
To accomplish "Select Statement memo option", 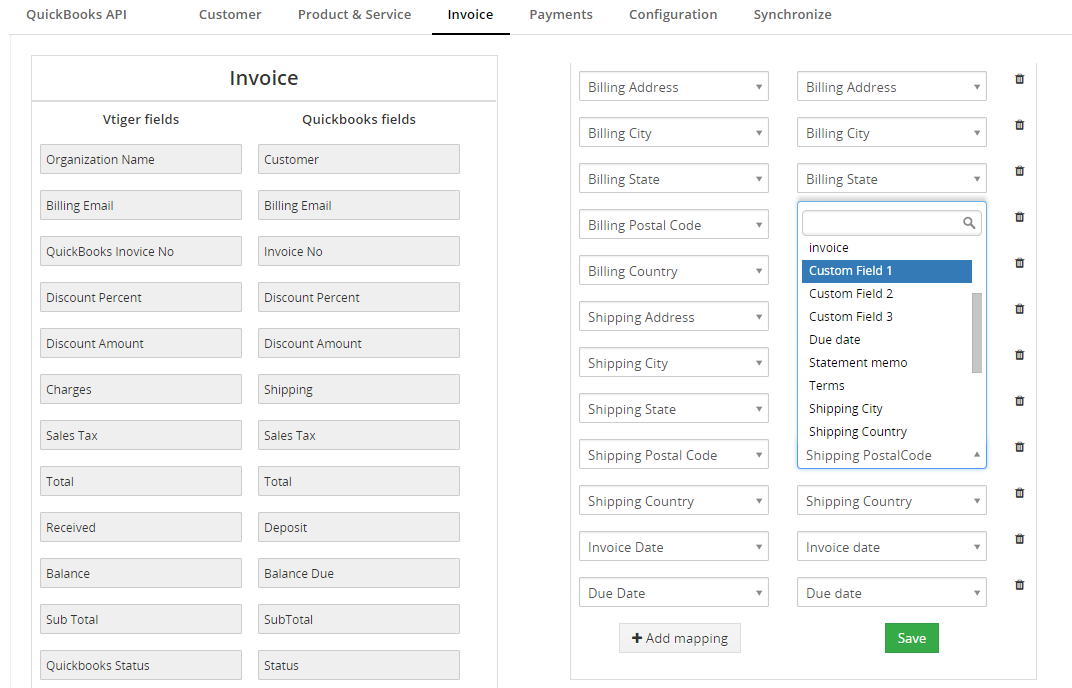I will coord(887,362).
